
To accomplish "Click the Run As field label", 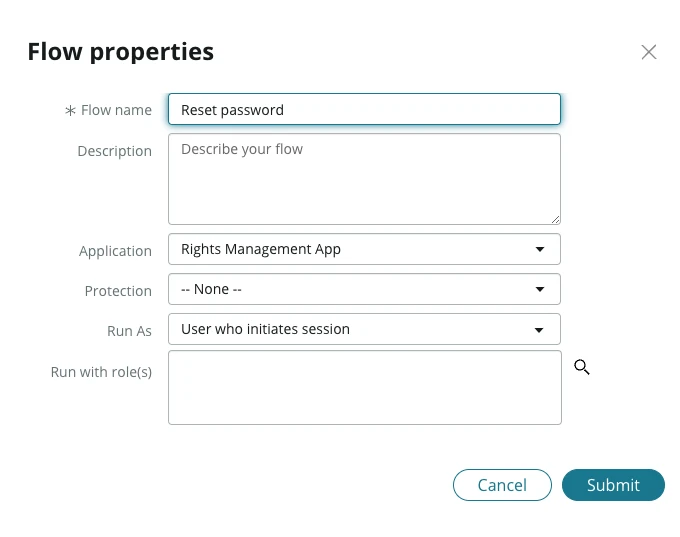I will 129,331.
